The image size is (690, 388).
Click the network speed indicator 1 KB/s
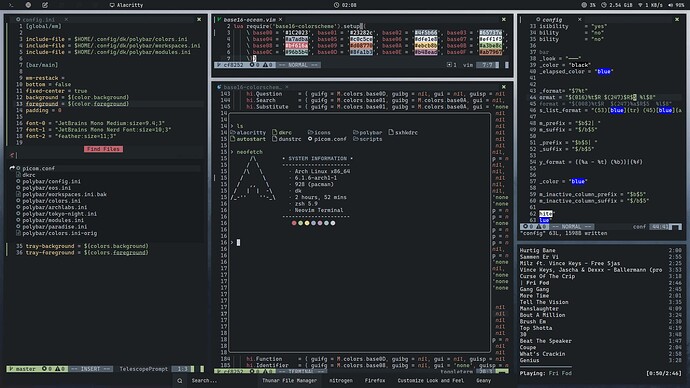(650, 5)
